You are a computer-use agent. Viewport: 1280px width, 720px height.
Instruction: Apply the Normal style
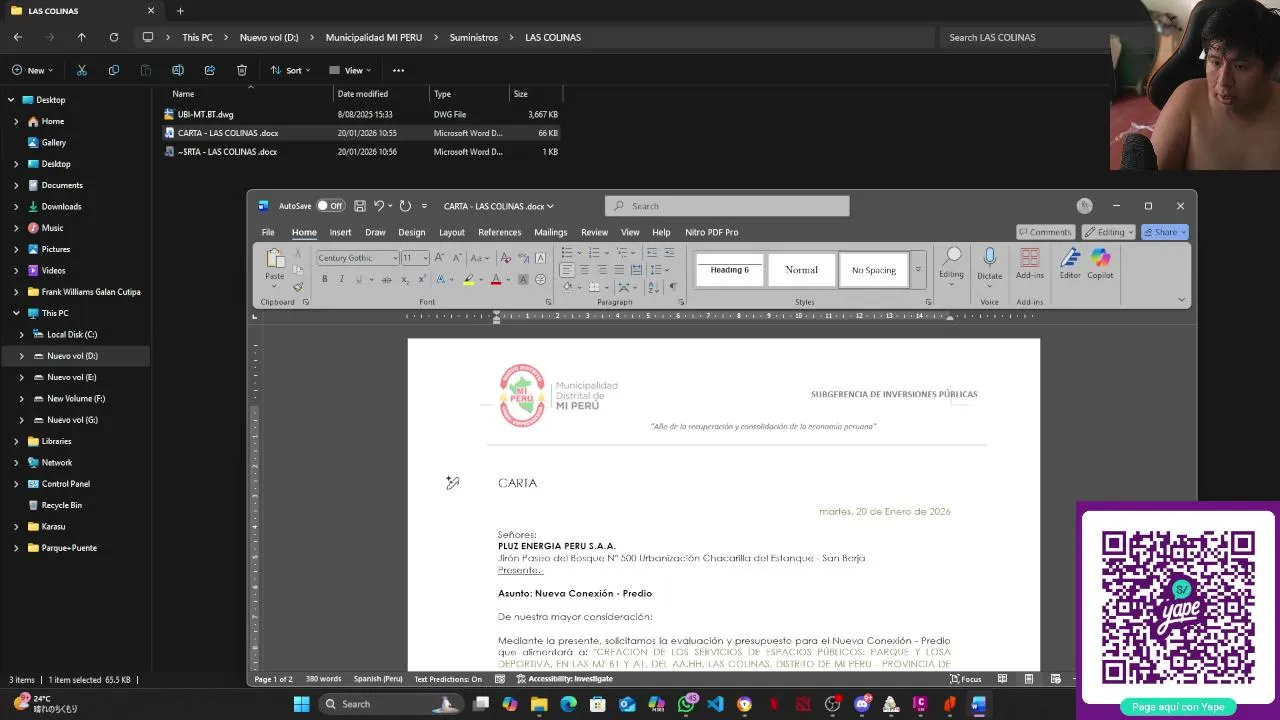click(x=801, y=270)
